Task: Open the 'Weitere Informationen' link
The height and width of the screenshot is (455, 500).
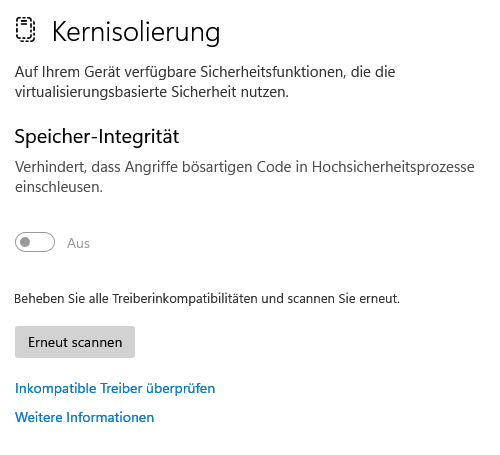Action: [85, 417]
